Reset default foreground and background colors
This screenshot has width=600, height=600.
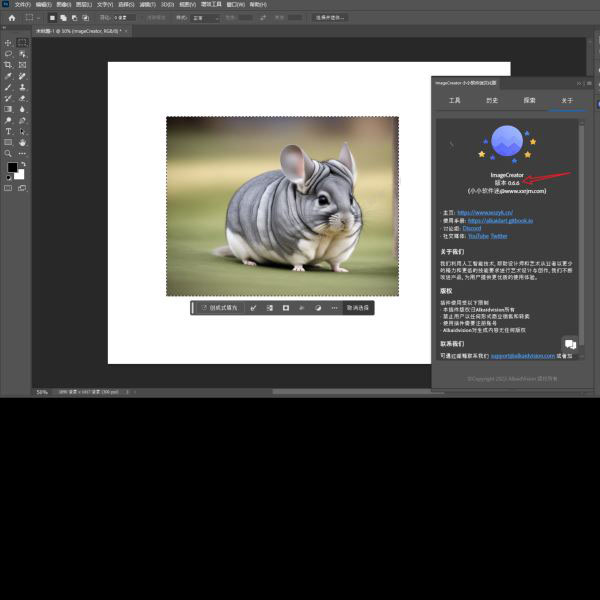[8, 178]
